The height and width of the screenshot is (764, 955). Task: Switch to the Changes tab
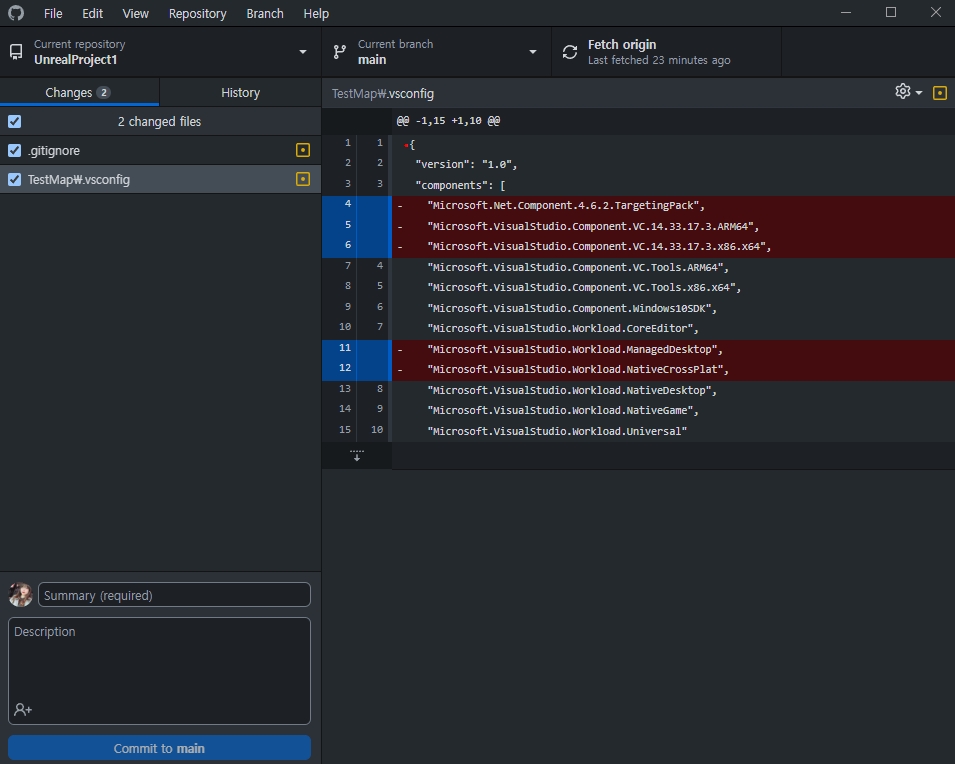79,93
